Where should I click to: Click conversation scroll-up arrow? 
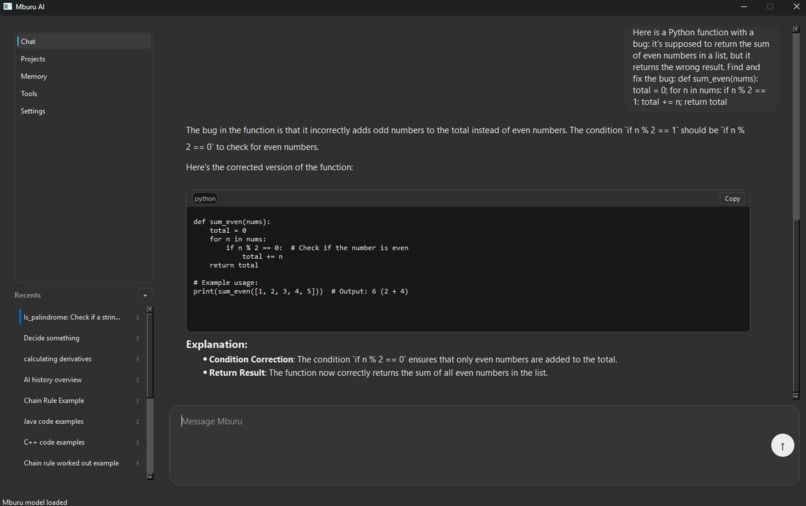796,29
